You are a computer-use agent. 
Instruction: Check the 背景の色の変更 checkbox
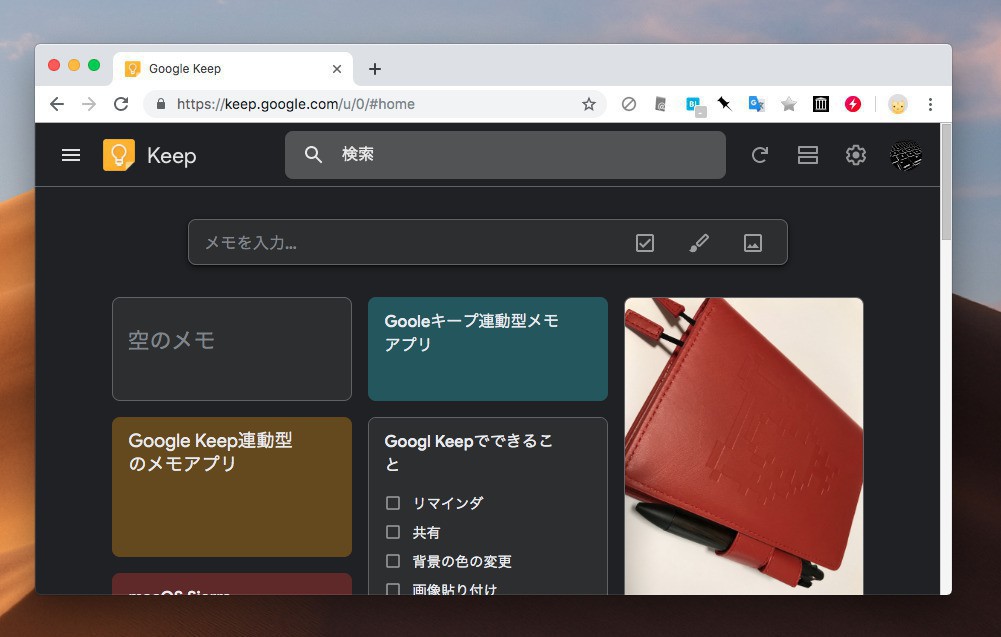coord(393,560)
